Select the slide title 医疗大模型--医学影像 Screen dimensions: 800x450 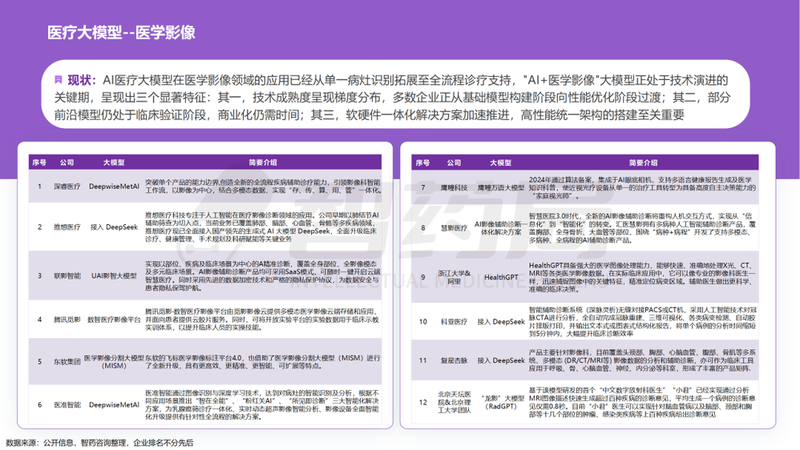(x=121, y=33)
